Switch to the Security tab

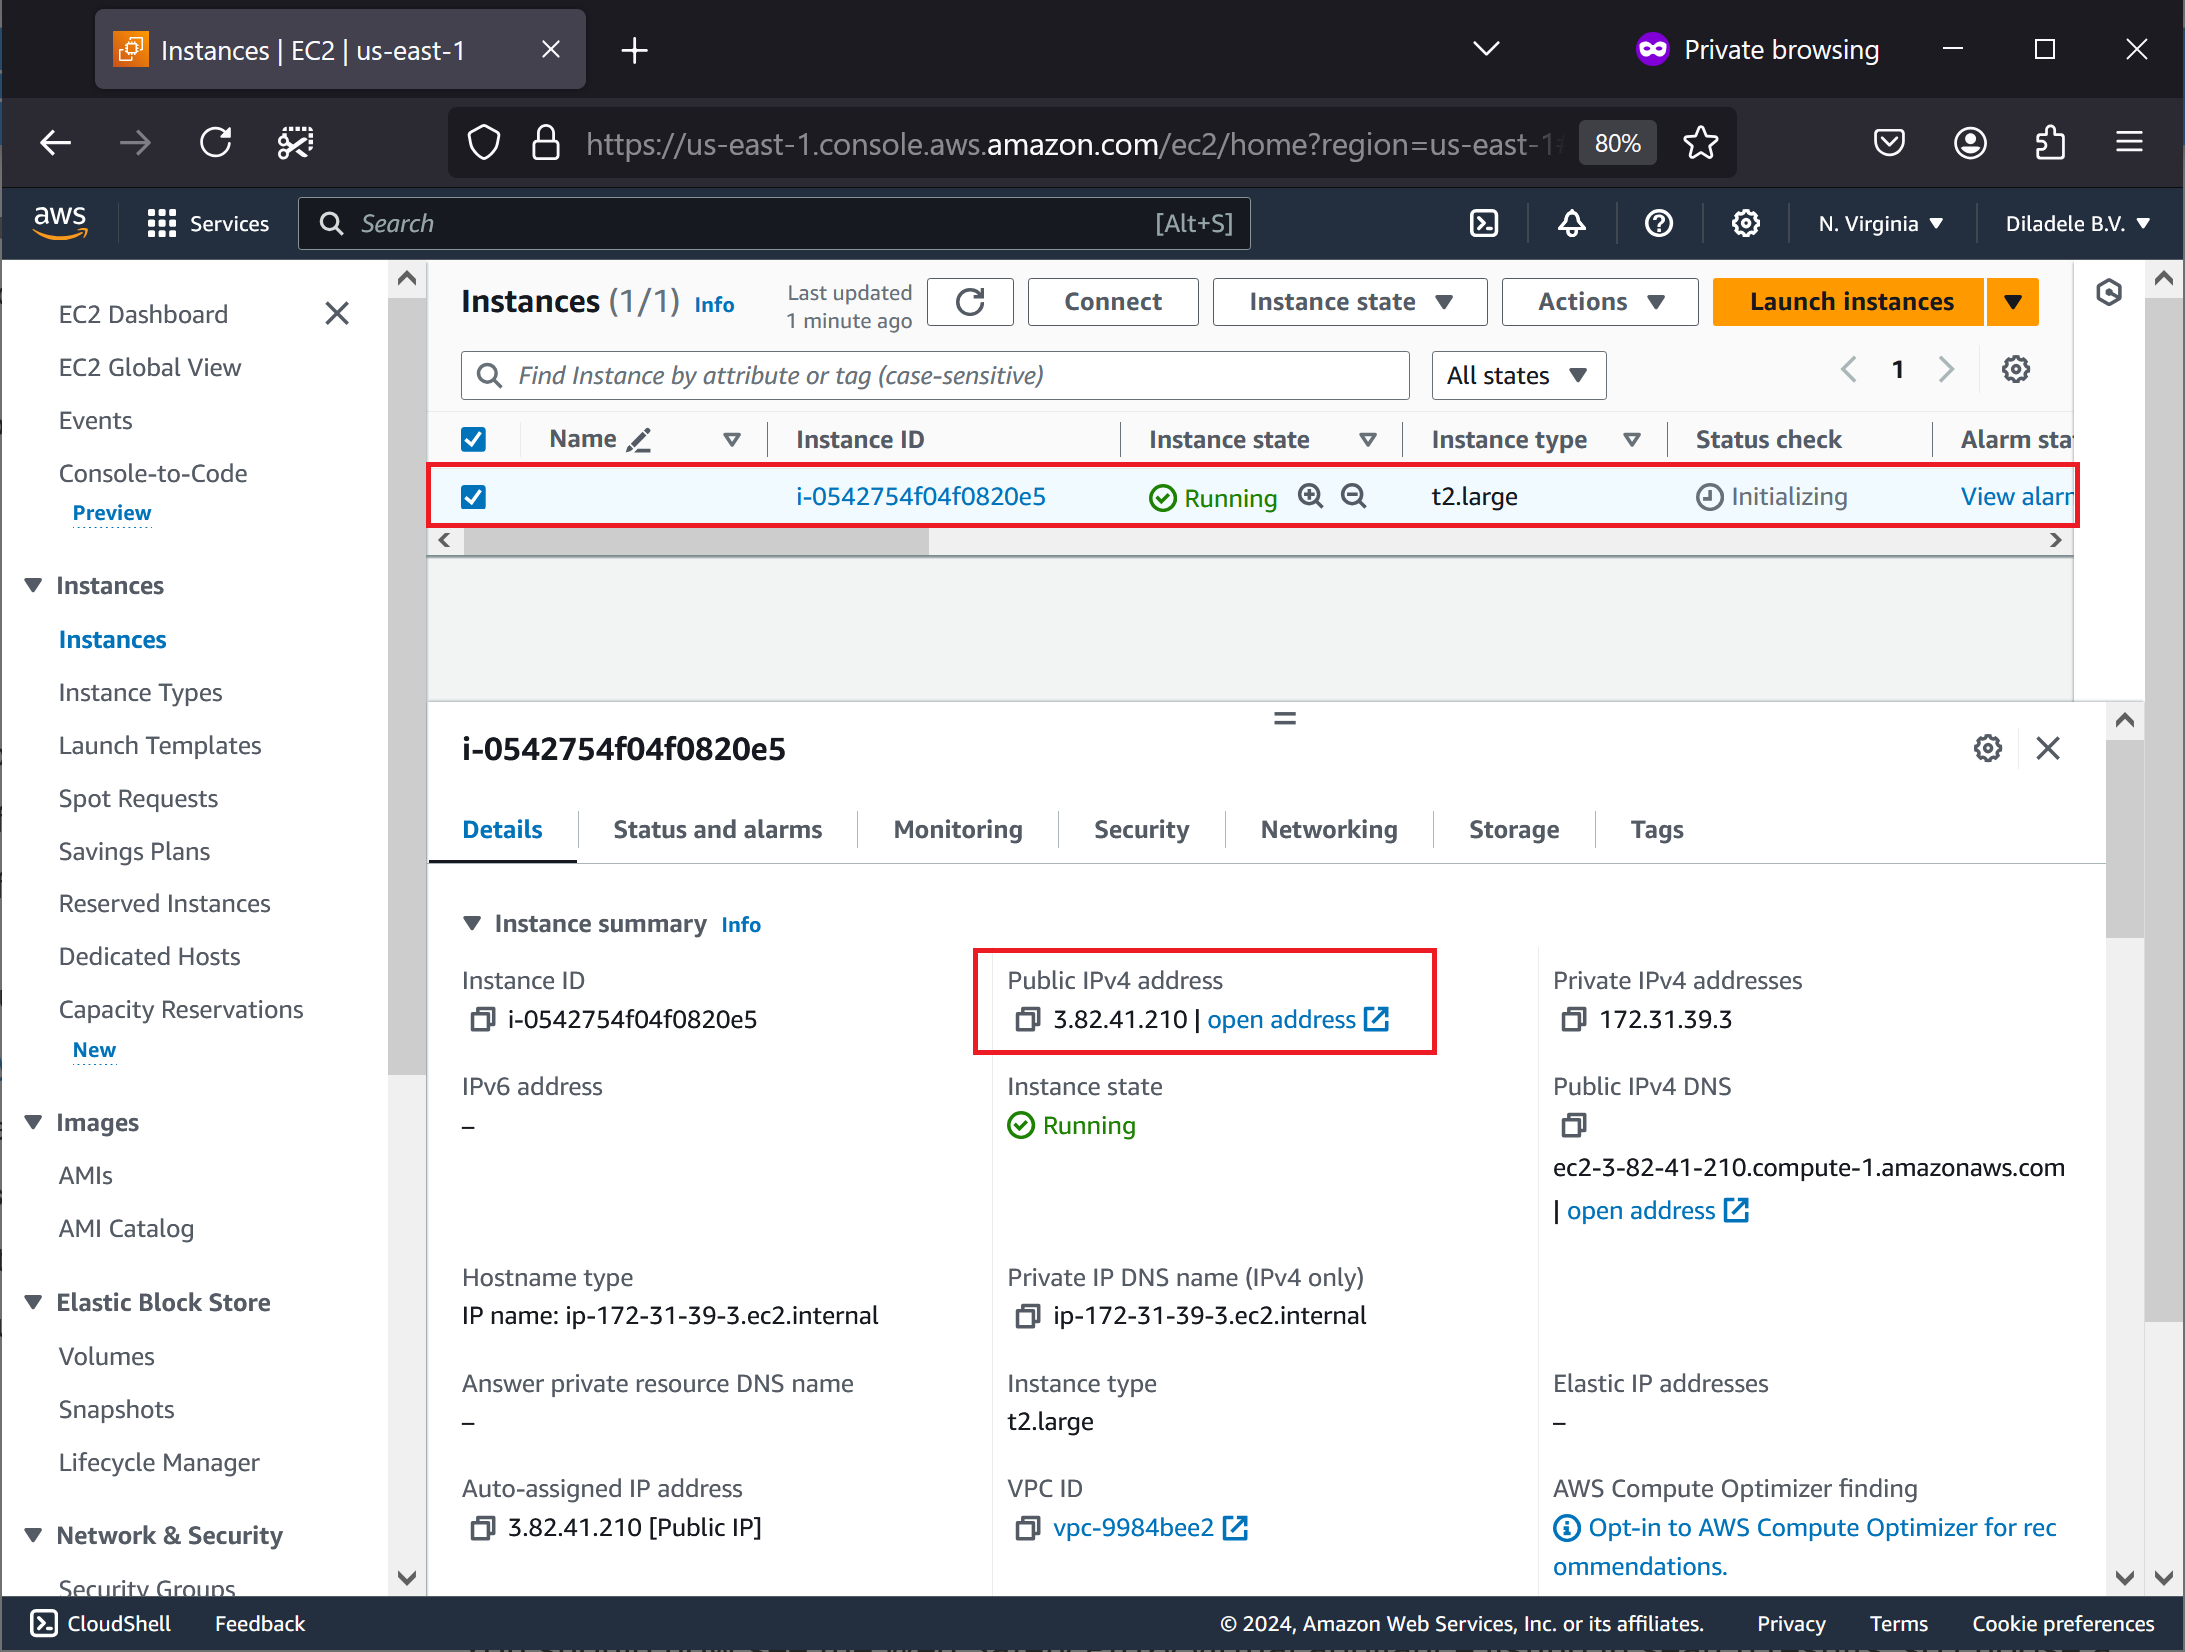(1141, 830)
